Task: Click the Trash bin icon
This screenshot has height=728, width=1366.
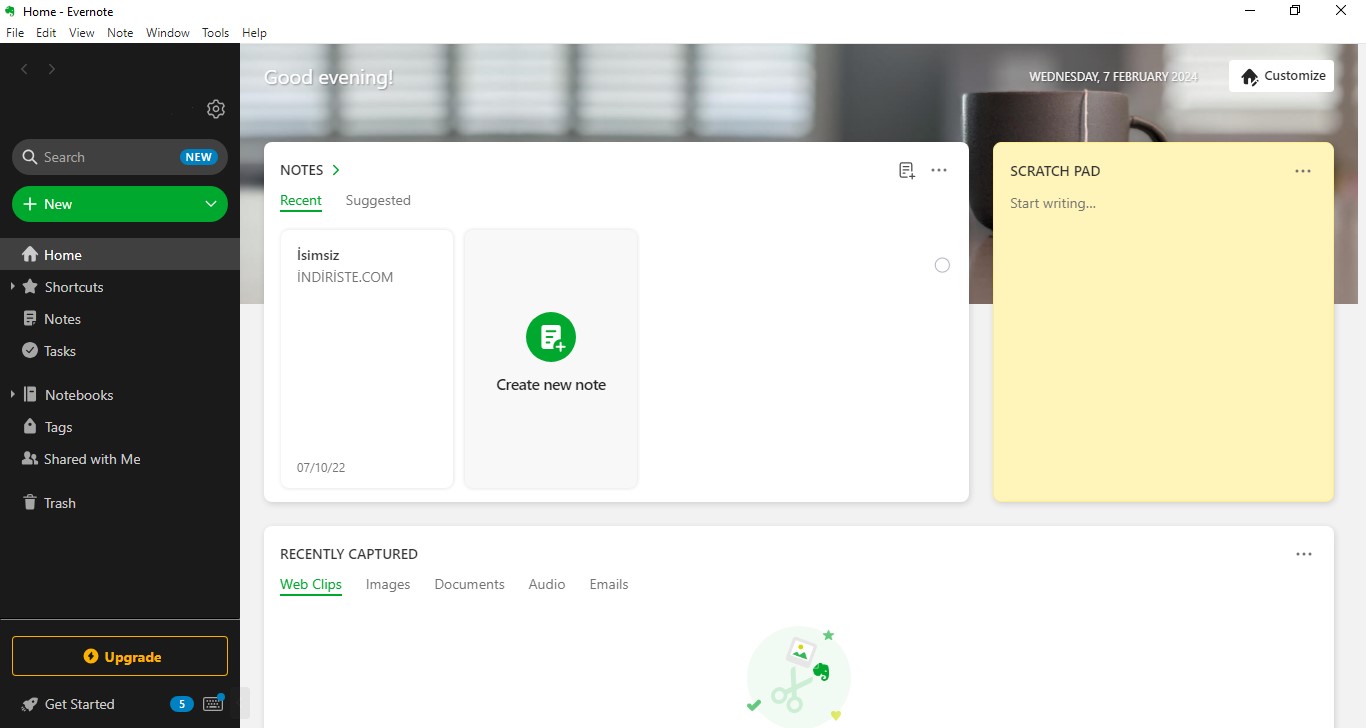Action: coord(30,503)
